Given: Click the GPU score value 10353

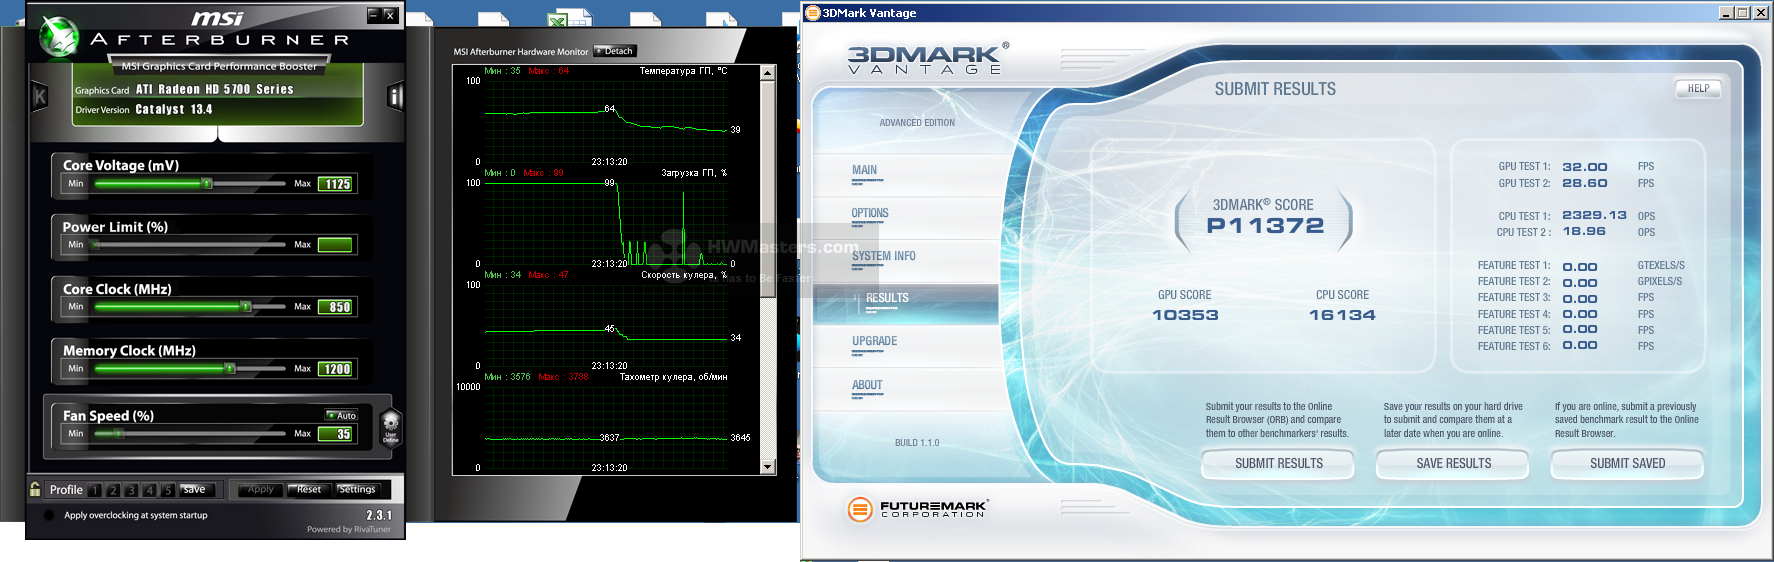Looking at the screenshot, I should [1185, 315].
